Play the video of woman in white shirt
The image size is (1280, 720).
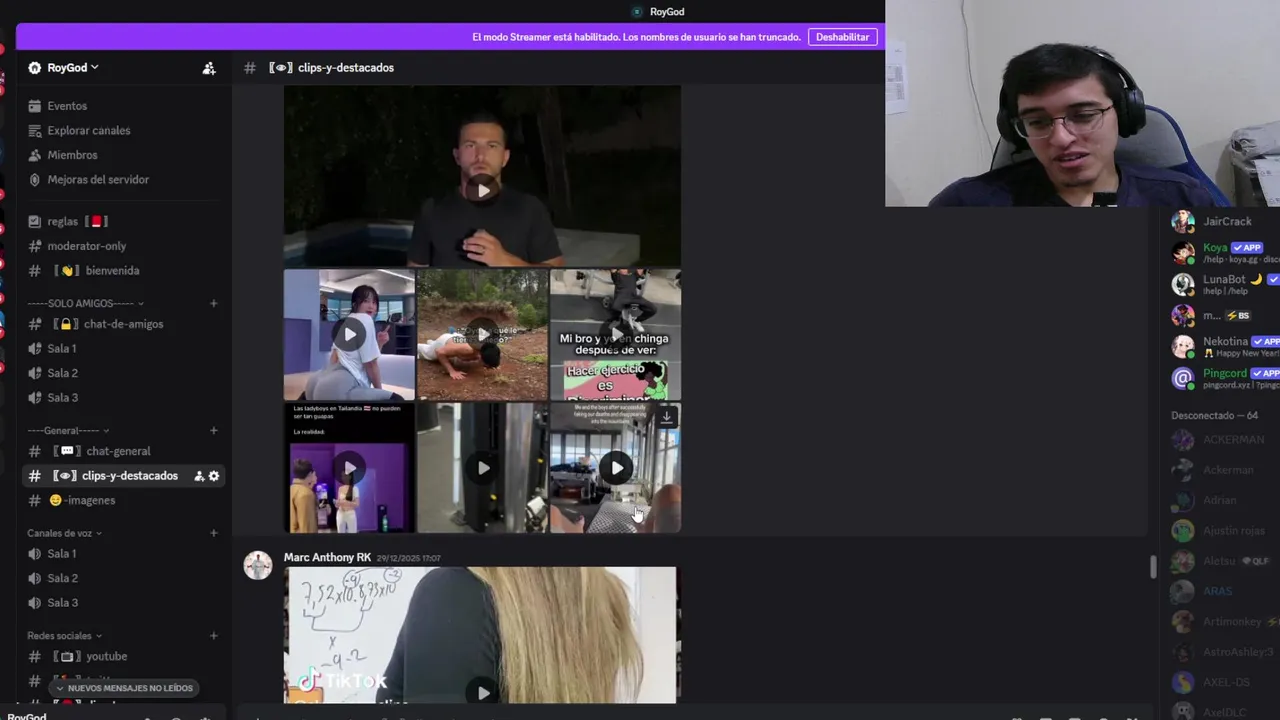pos(349,335)
